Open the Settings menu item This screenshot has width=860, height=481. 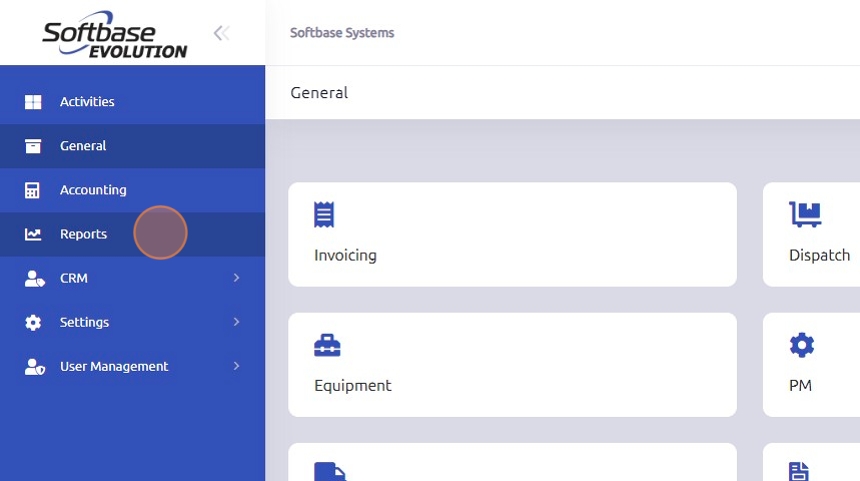(x=132, y=322)
